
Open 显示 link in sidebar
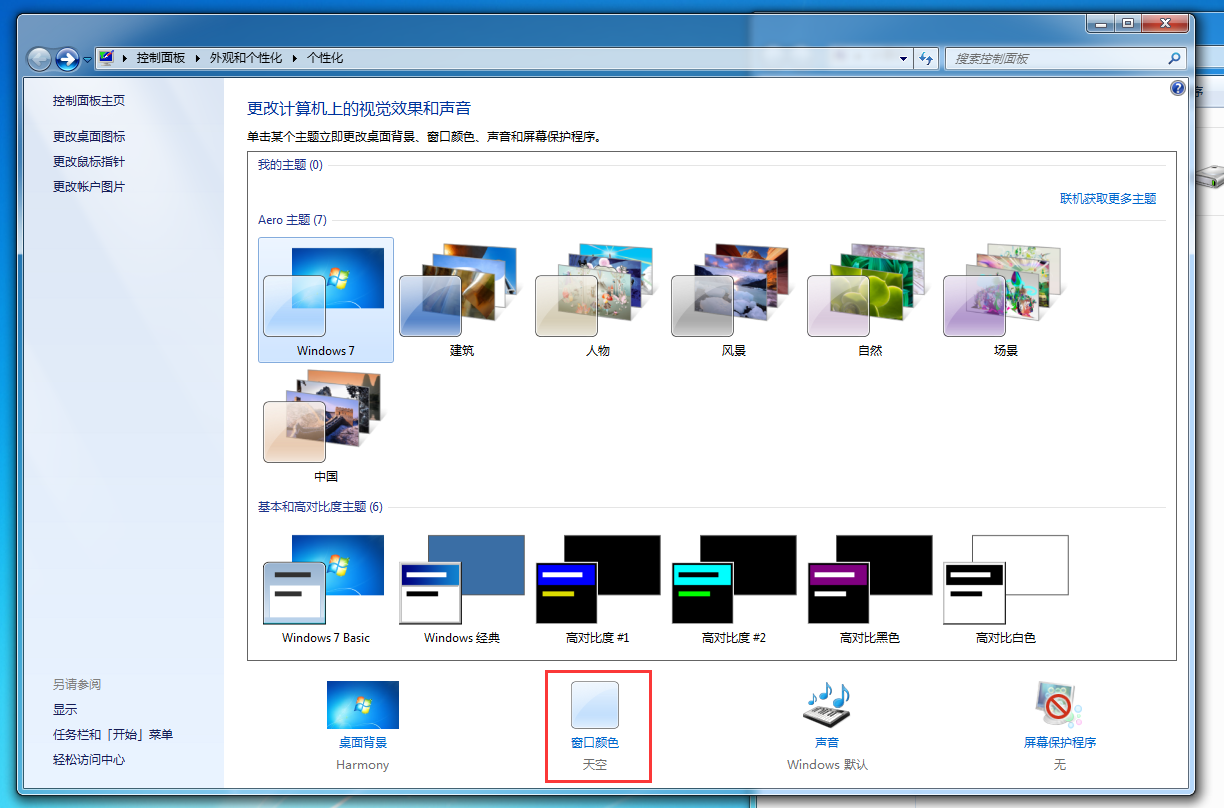[x=65, y=710]
